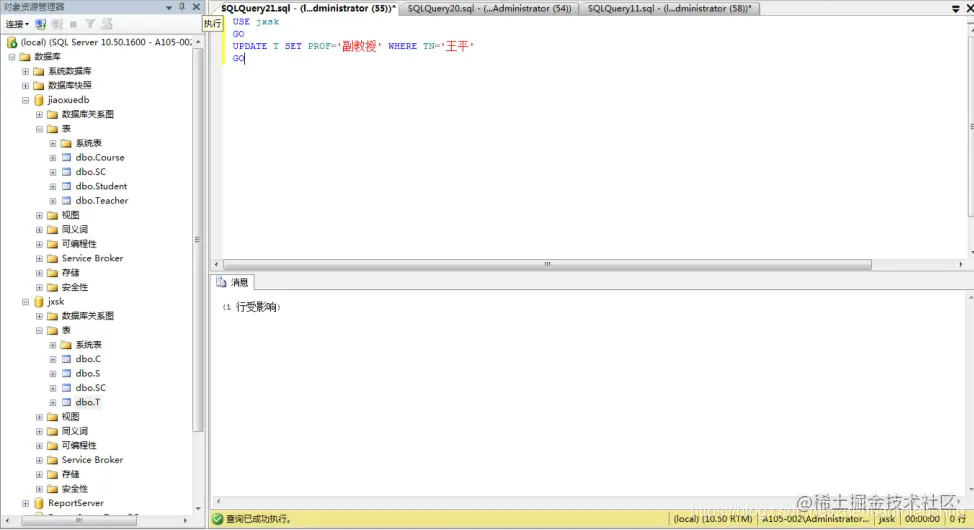Select 可编程性 under jiaoxuedb

pyautogui.click(x=79, y=244)
